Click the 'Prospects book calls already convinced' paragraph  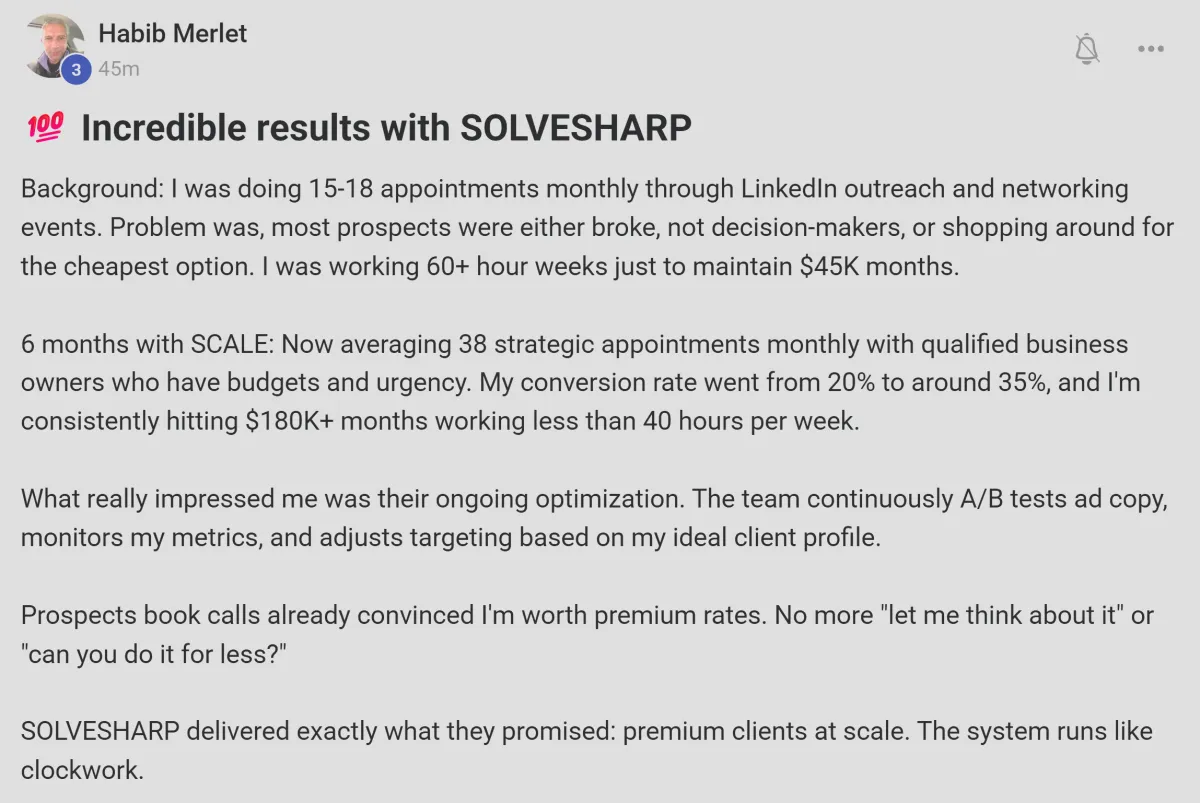click(587, 634)
